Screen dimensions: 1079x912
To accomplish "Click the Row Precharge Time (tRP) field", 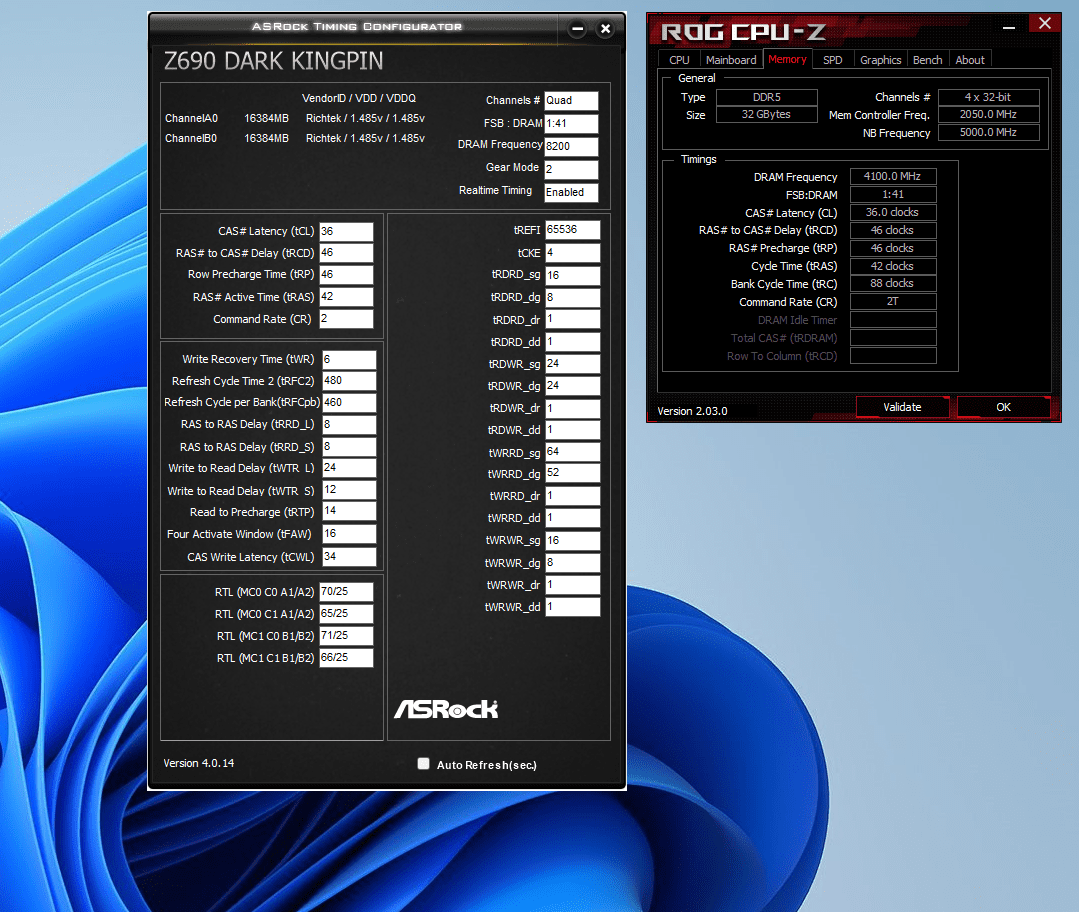I will click(346, 274).
